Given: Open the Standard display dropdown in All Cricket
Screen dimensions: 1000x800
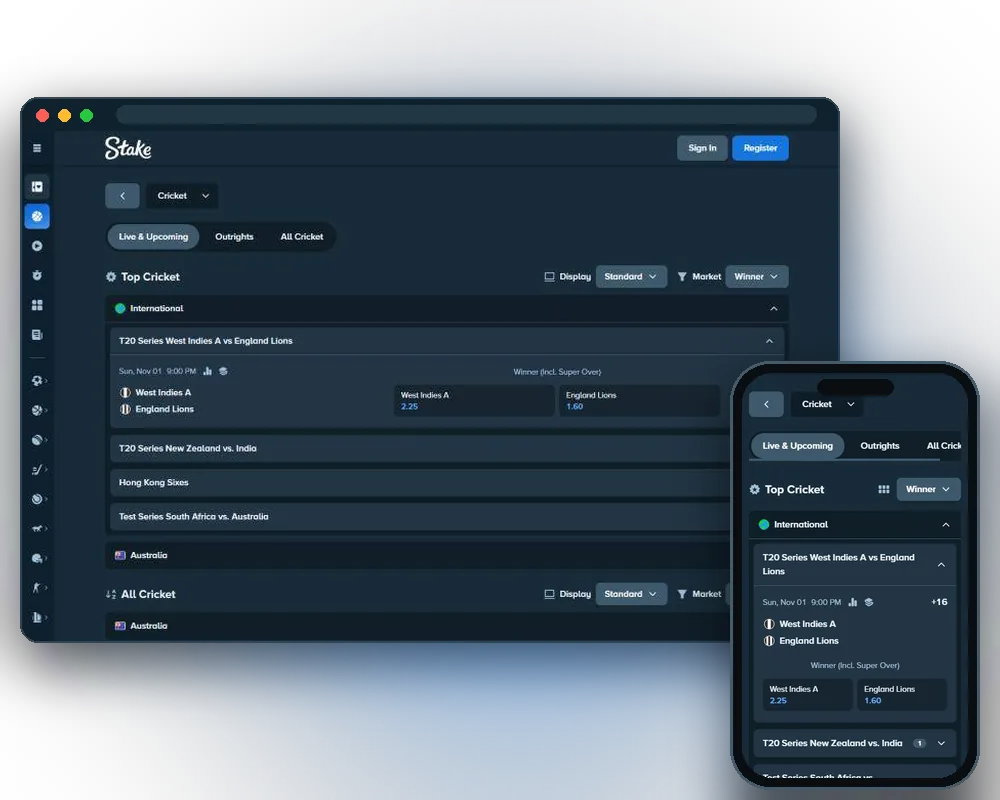Looking at the screenshot, I should (631, 594).
